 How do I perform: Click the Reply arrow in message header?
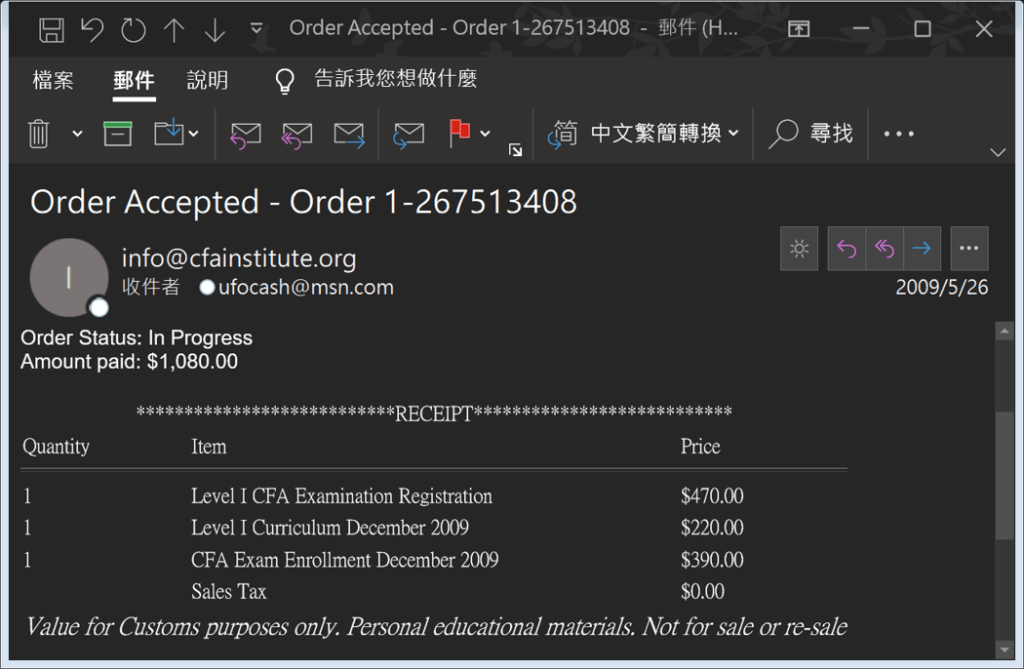pos(847,249)
